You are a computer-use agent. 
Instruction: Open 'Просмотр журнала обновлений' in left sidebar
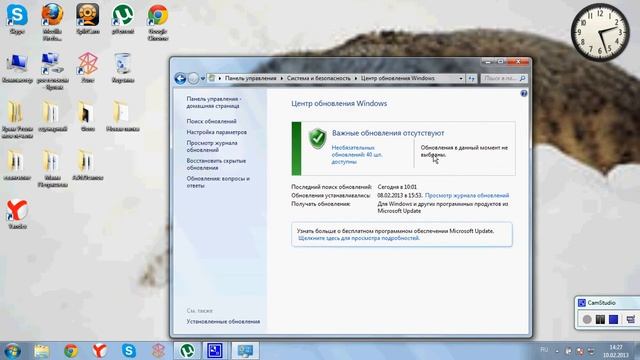coord(212,147)
